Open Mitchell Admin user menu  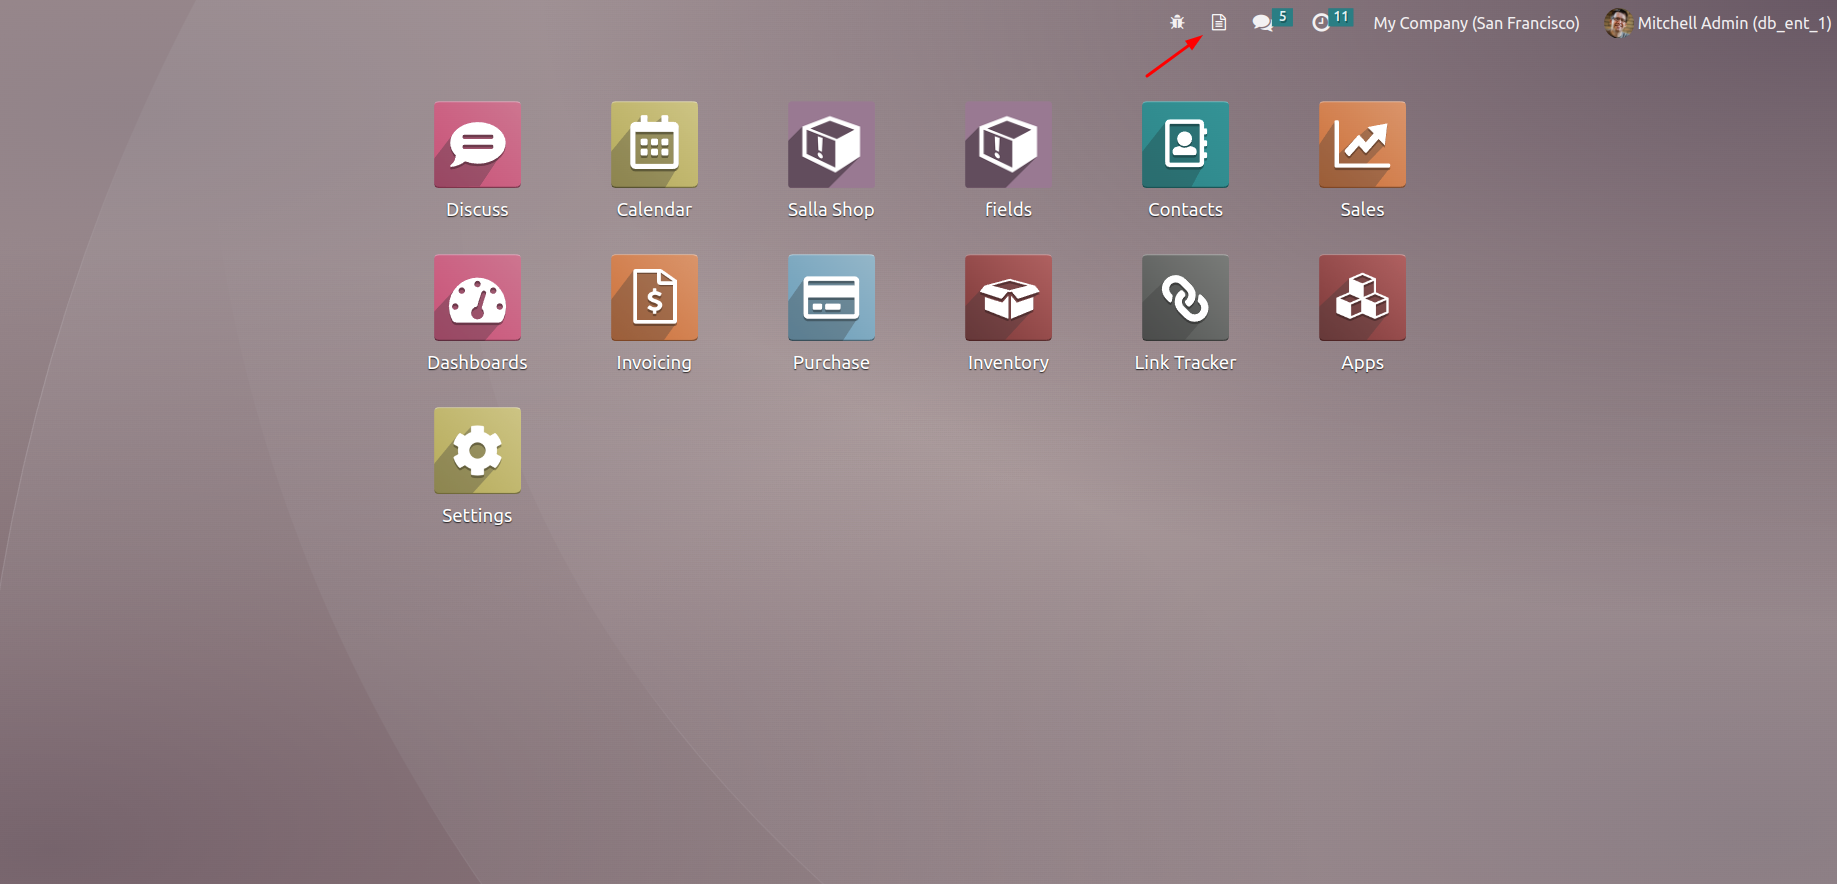coord(1718,23)
